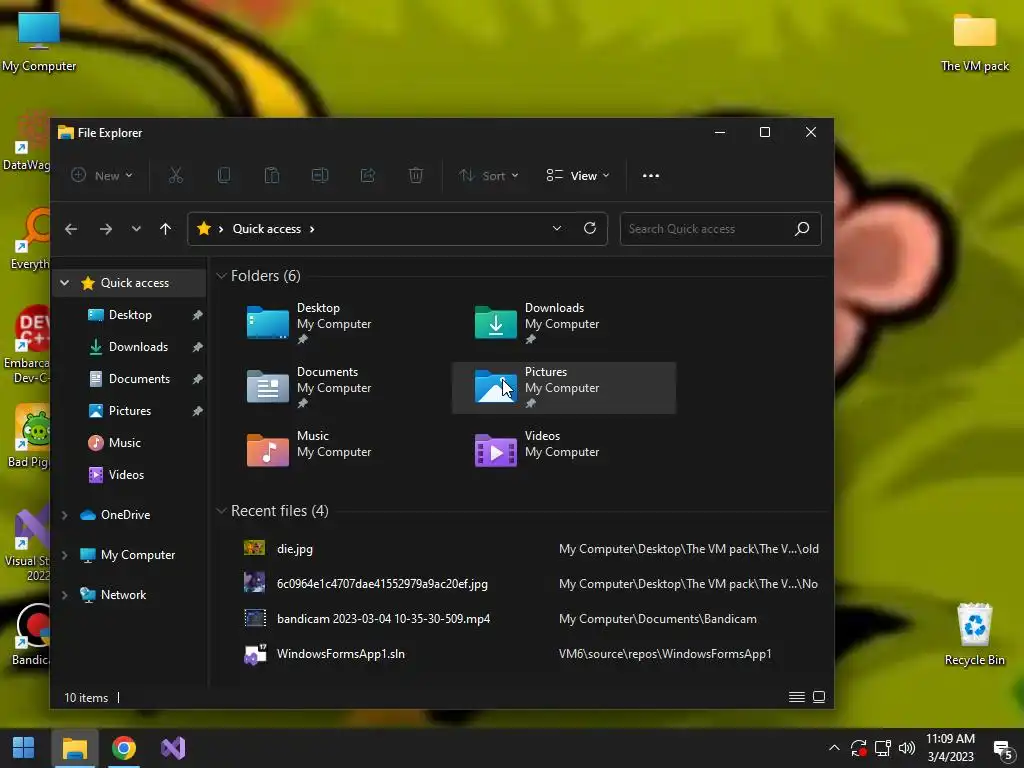The height and width of the screenshot is (768, 1024).
Task: Collapse Quick access tree node chevron
Action: (x=65, y=283)
